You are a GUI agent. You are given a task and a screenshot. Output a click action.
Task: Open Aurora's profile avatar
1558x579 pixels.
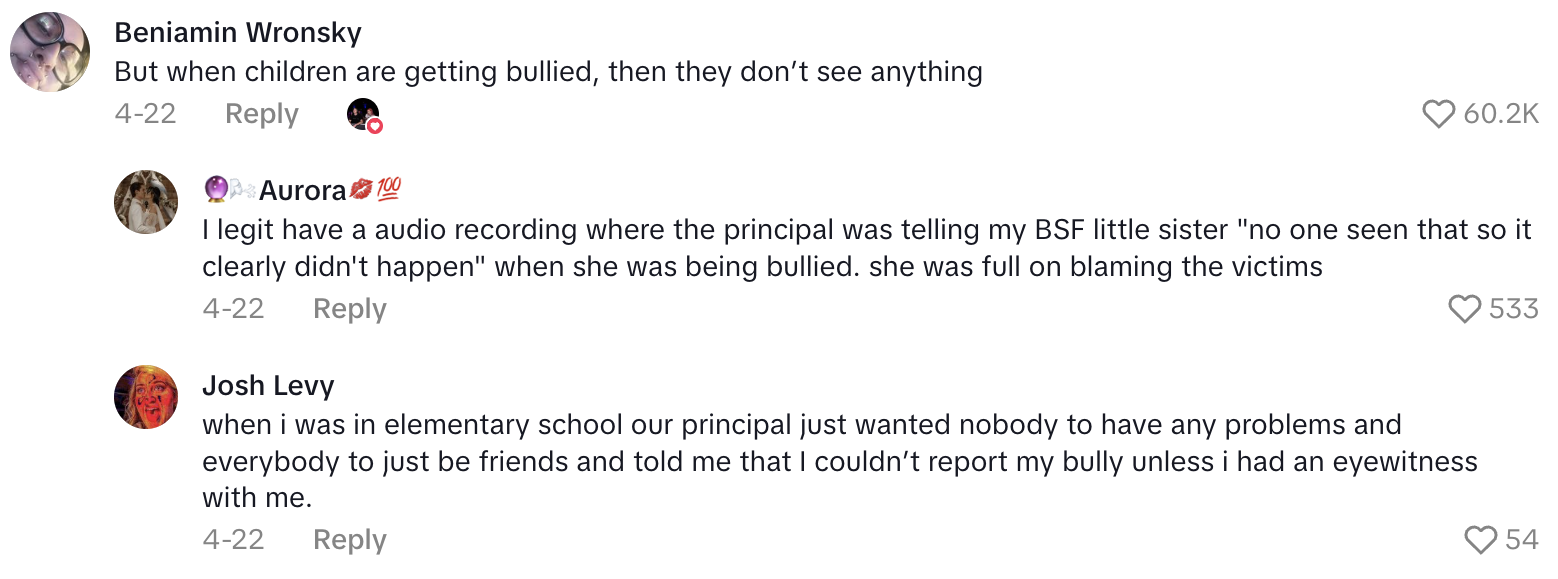[x=146, y=202]
